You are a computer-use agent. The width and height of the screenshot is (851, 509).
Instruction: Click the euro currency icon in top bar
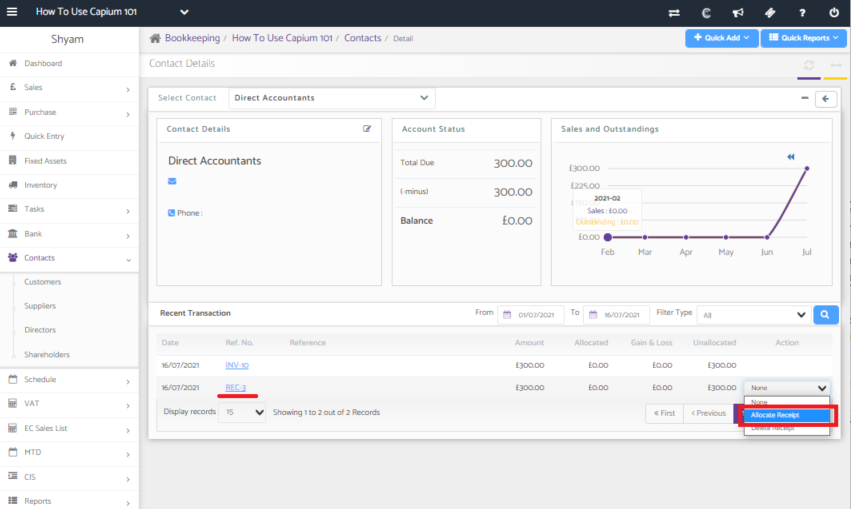[x=706, y=12]
